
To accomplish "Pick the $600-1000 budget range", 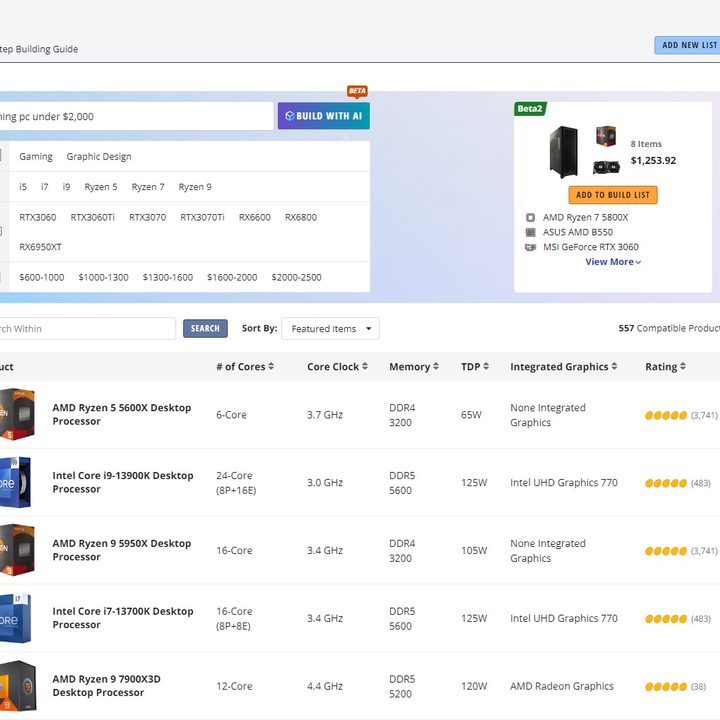I will tap(41, 277).
